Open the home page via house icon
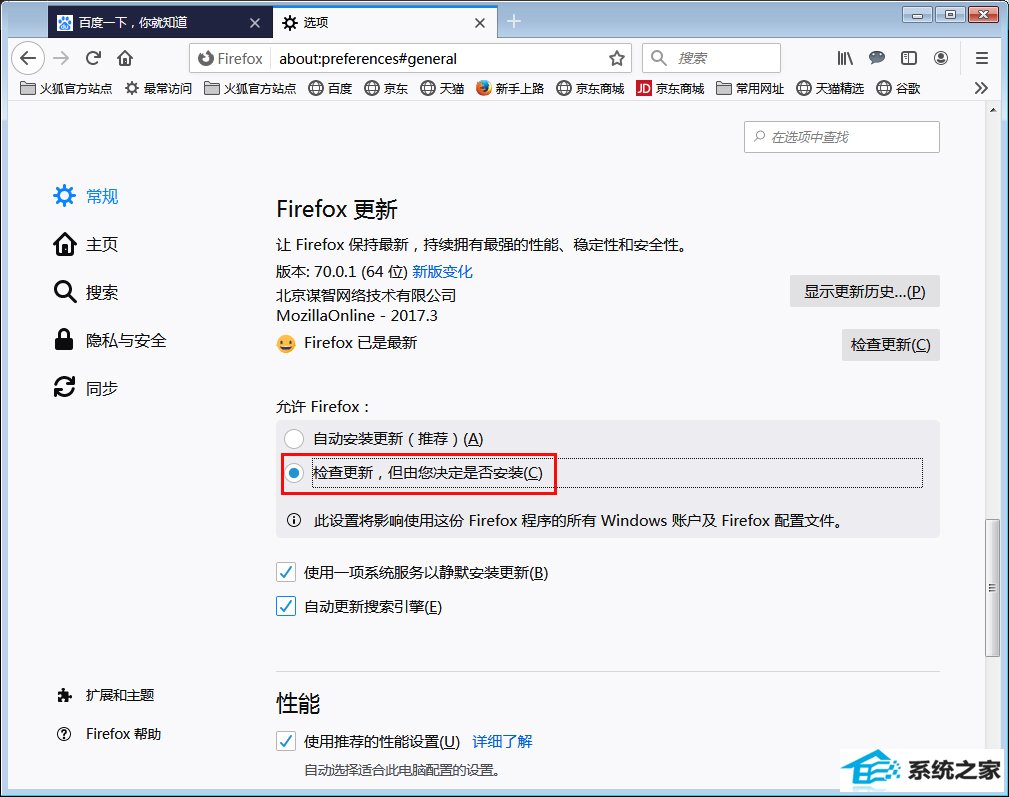The width and height of the screenshot is (1009, 797). [x=125, y=59]
